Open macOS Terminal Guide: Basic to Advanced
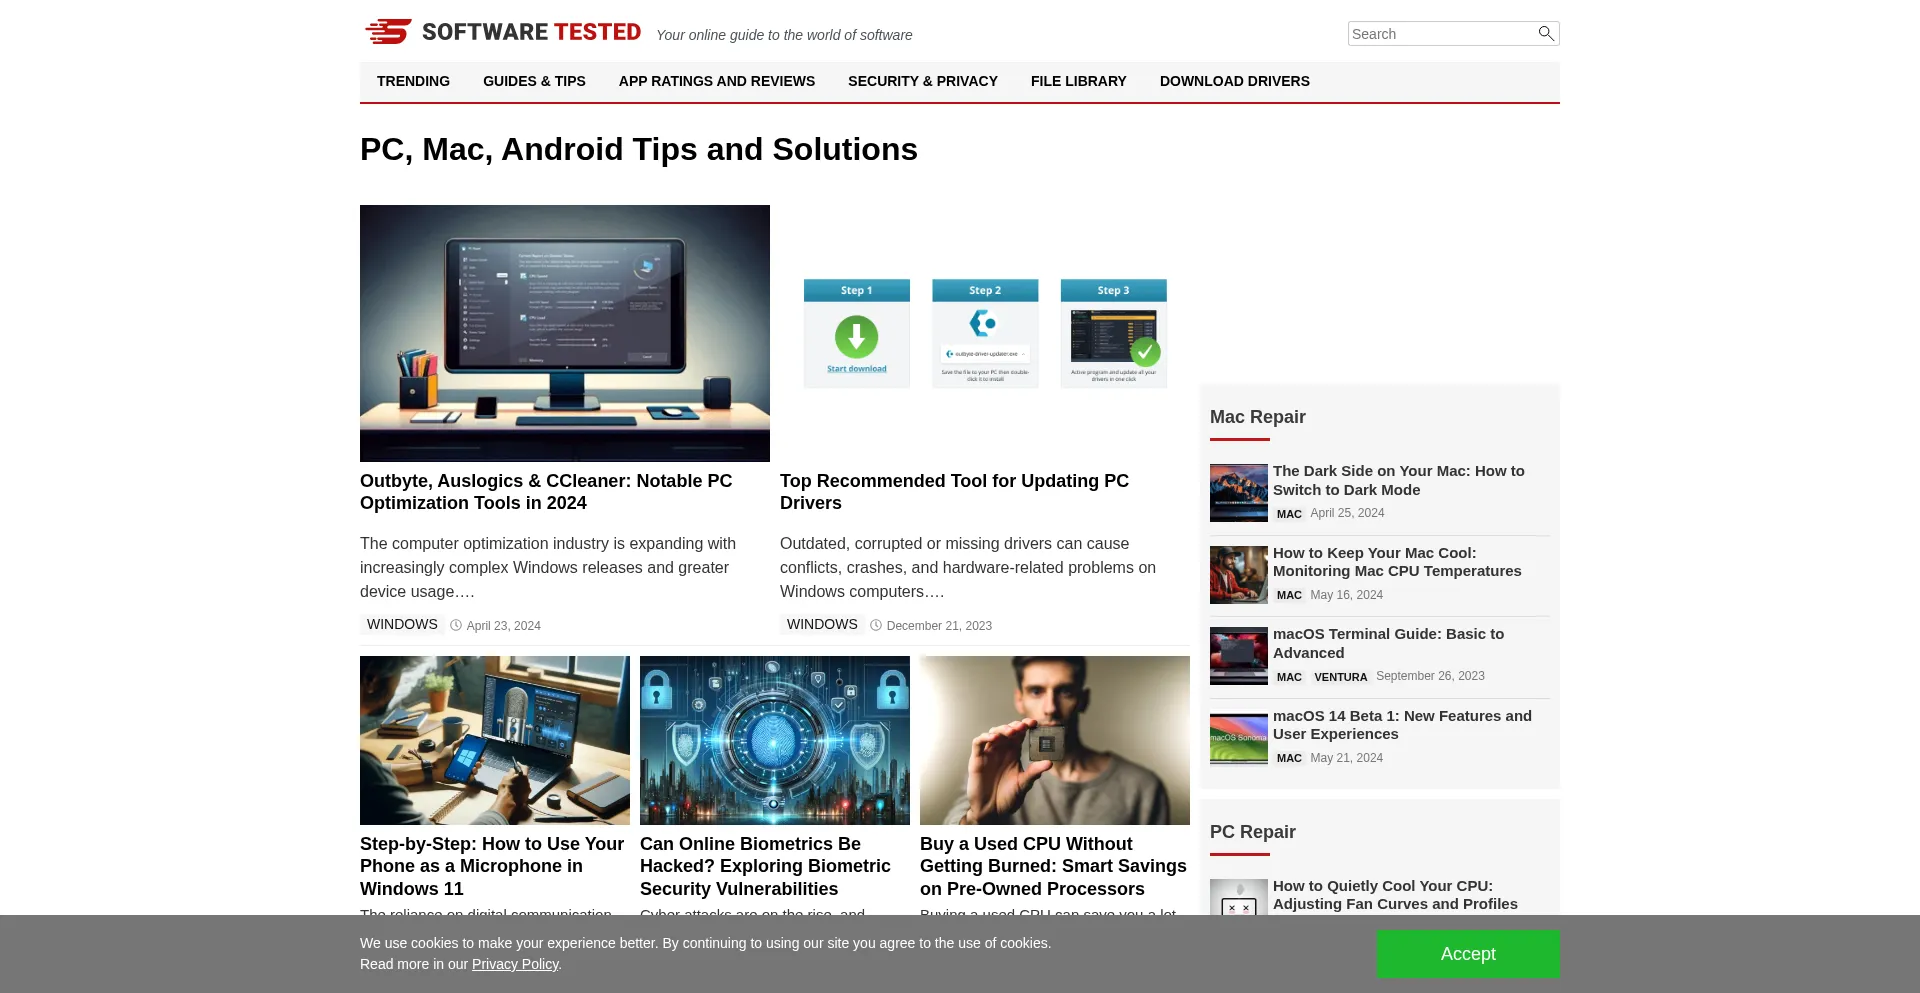Screen dimensions: 1920x993 click(1388, 643)
